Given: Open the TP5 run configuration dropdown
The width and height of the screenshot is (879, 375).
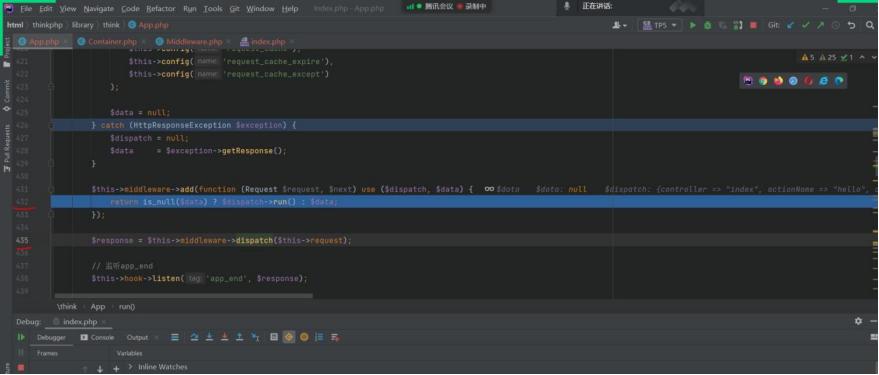Looking at the screenshot, I should click(x=660, y=25).
